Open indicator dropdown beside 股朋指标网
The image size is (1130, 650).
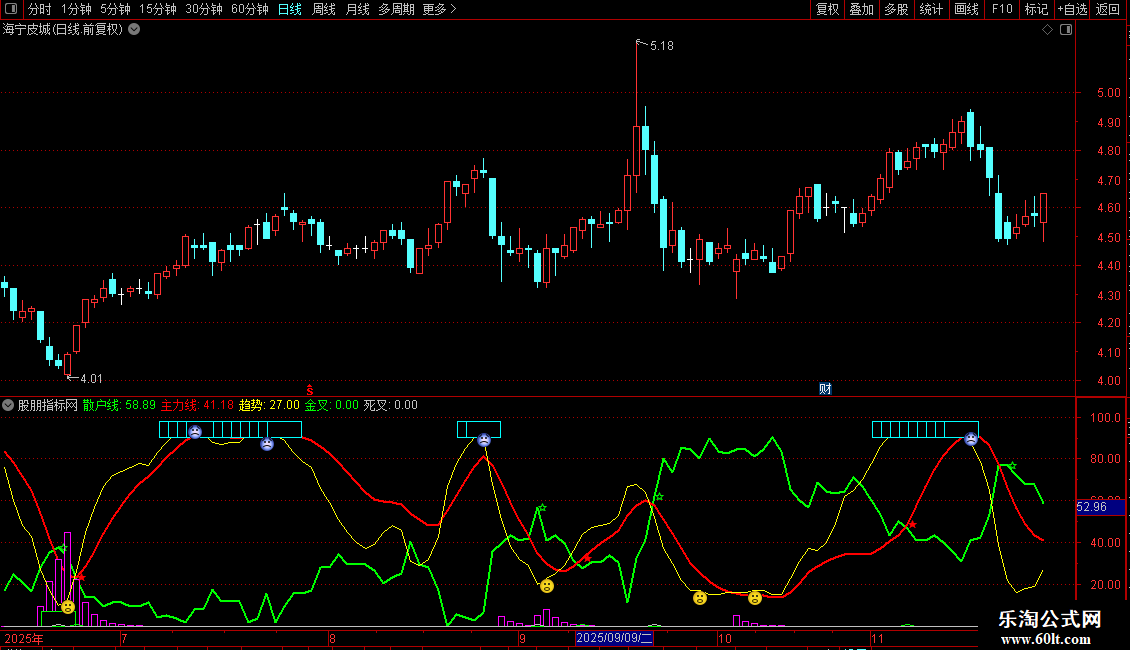coord(8,405)
